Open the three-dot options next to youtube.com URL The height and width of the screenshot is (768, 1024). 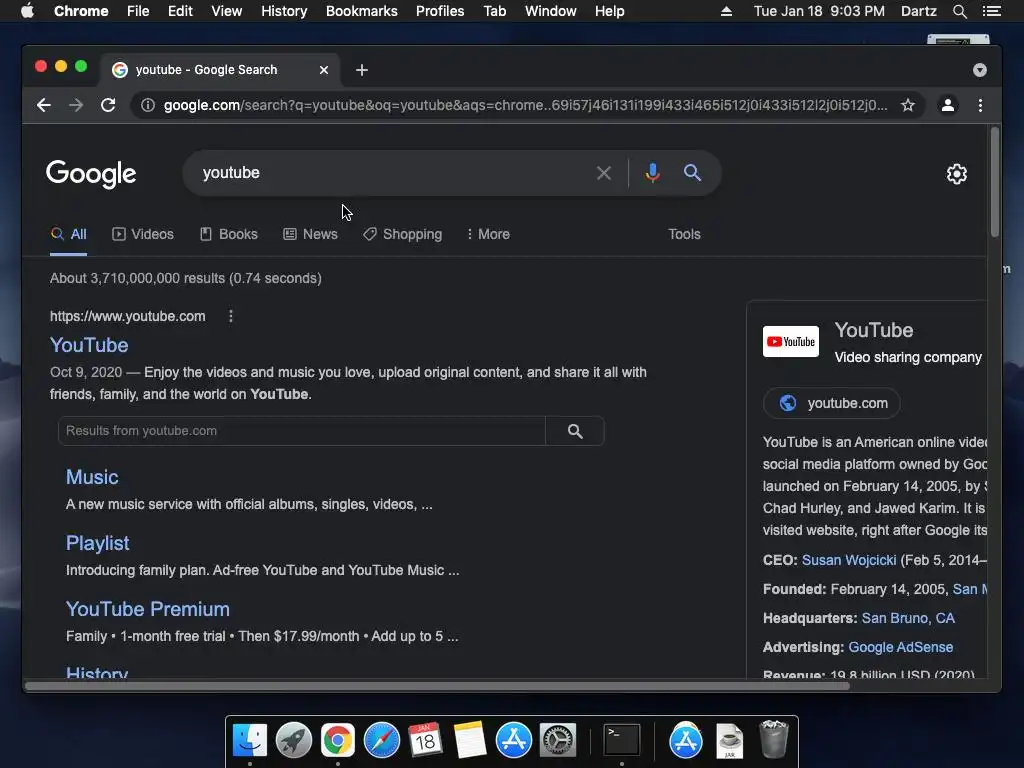click(x=231, y=316)
